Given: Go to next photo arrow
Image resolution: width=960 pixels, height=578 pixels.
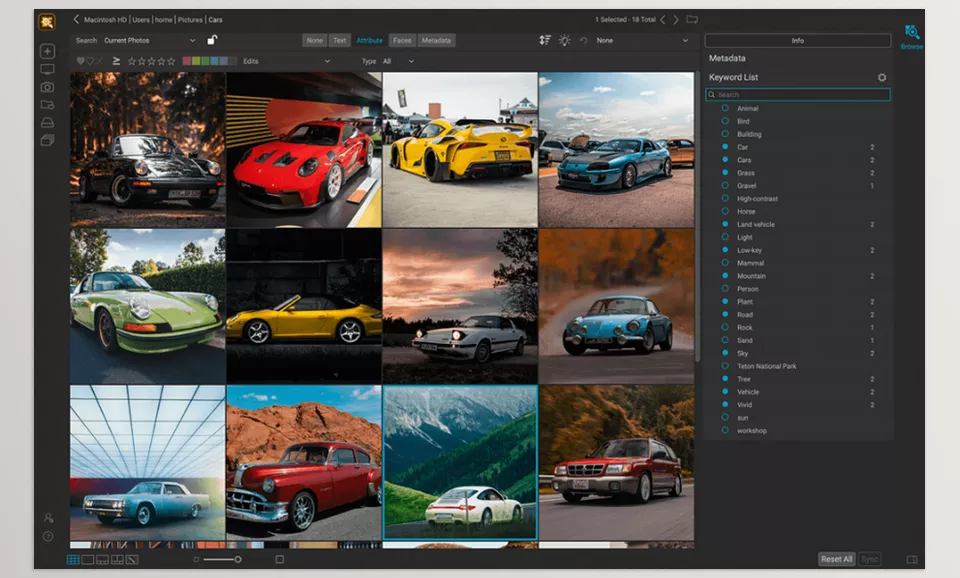Looking at the screenshot, I should (676, 20).
